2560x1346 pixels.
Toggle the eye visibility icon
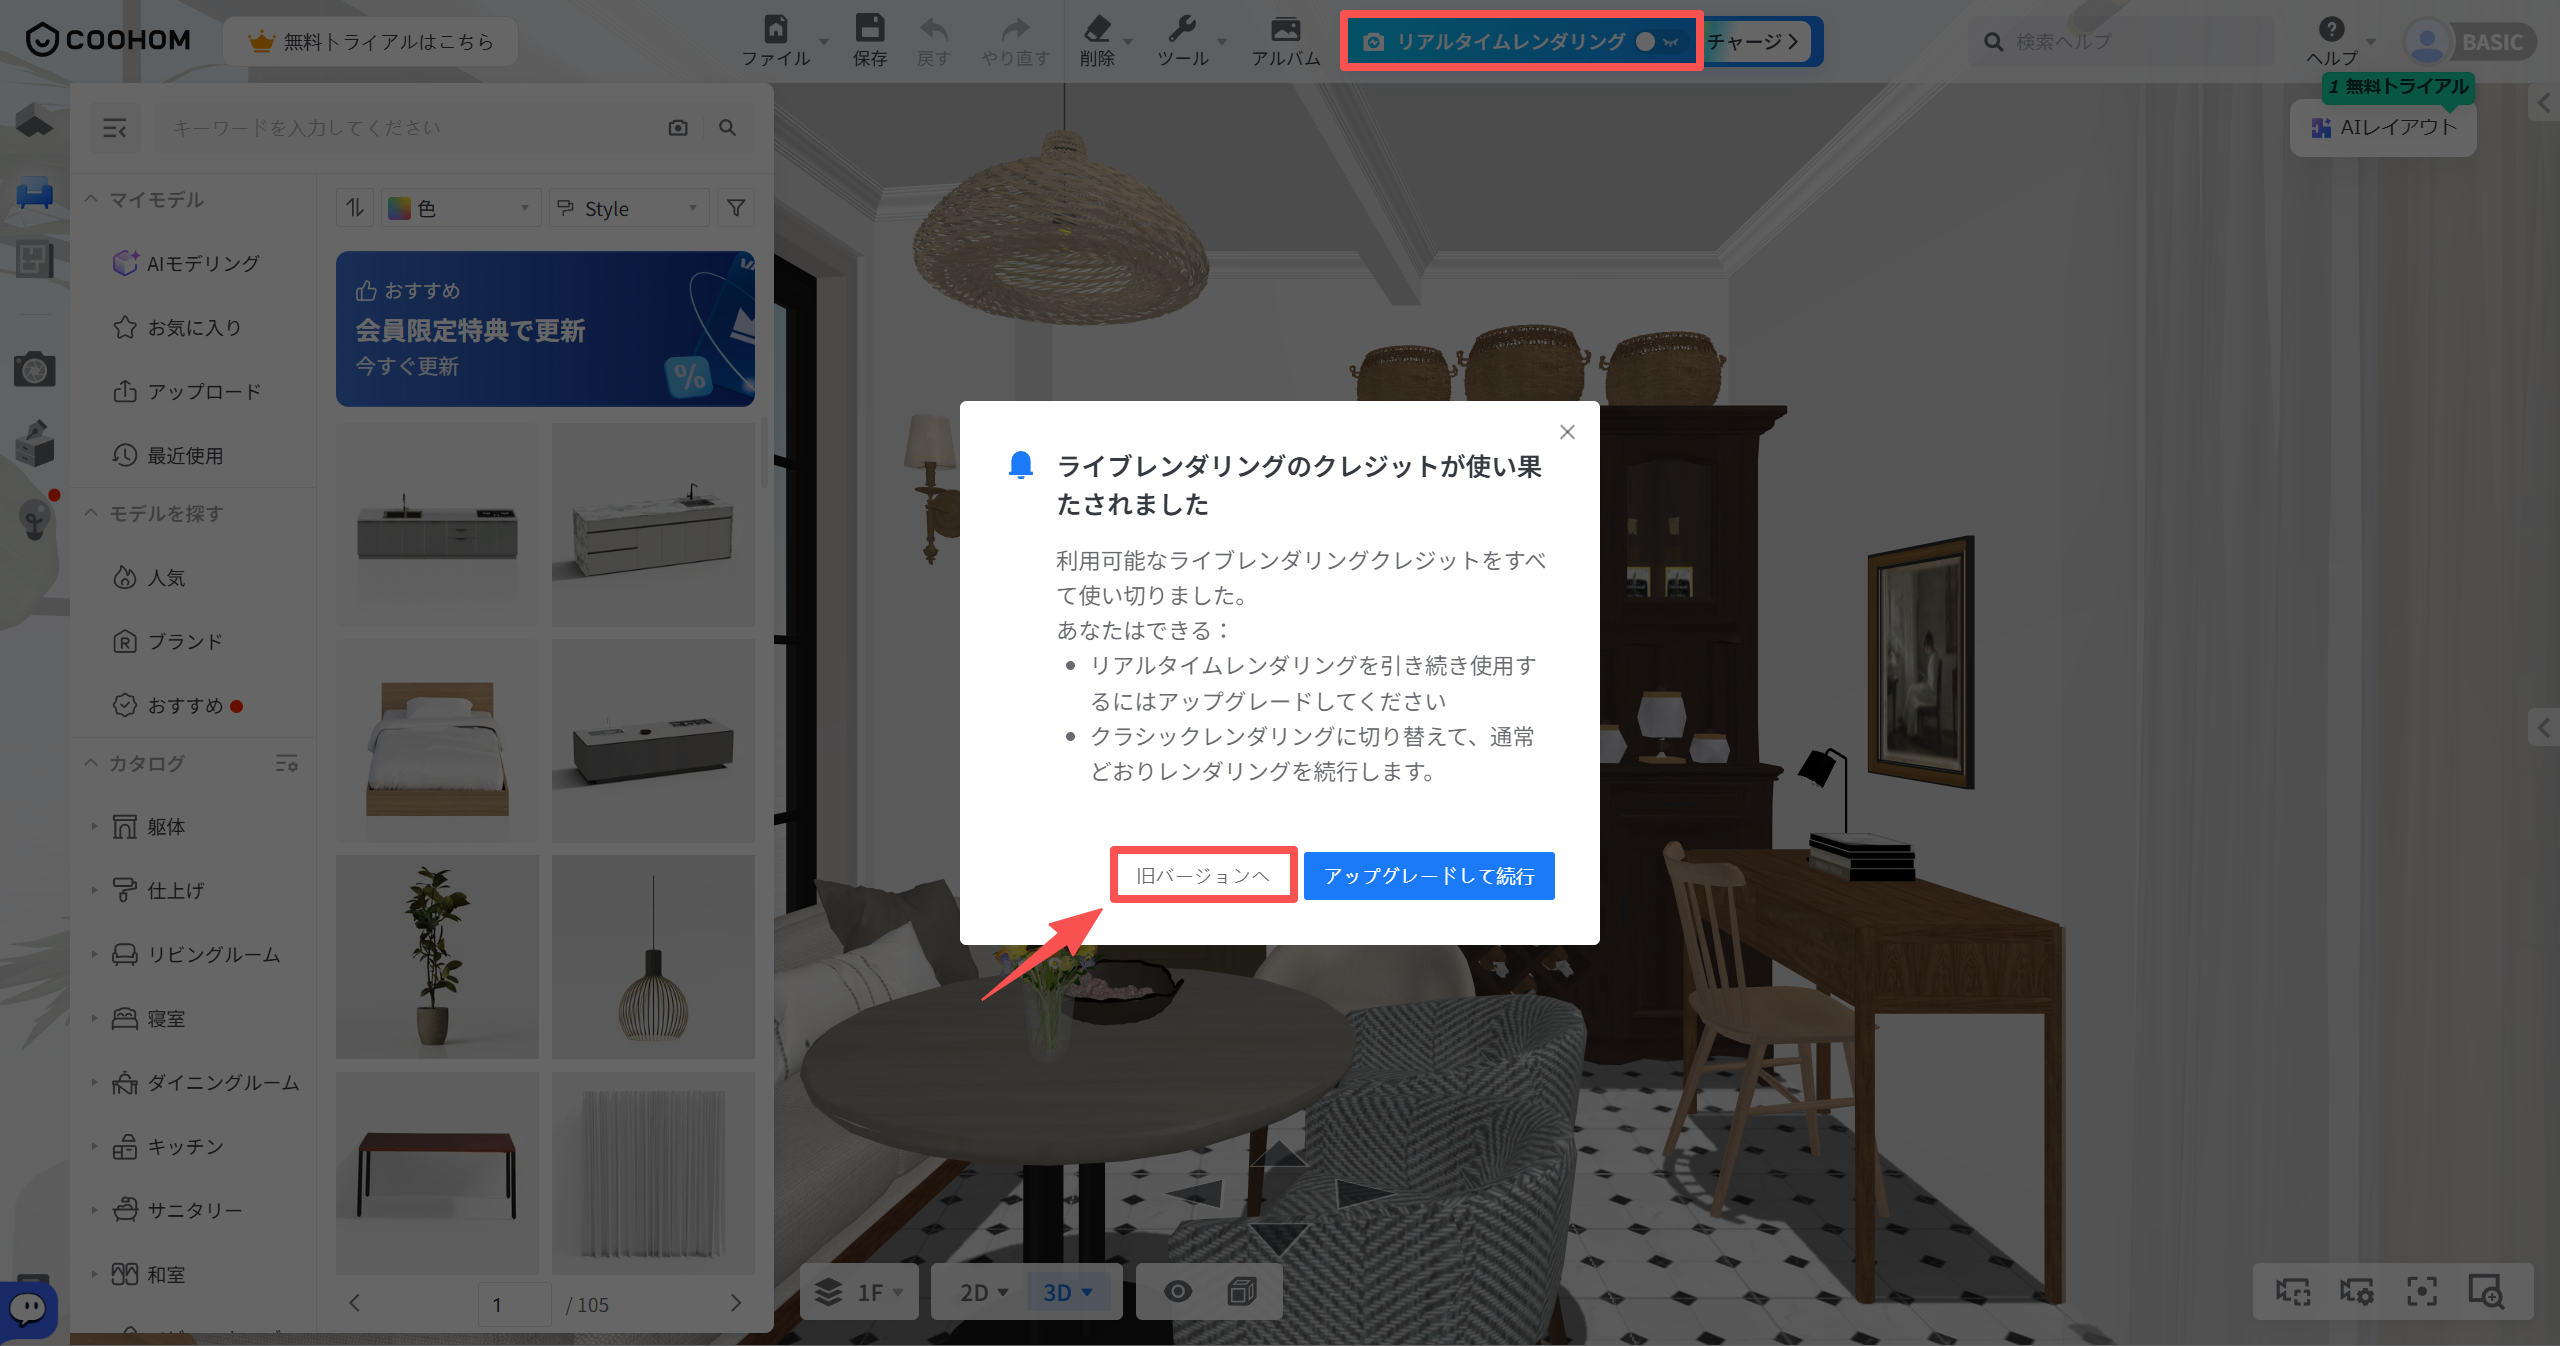pyautogui.click(x=1178, y=1292)
